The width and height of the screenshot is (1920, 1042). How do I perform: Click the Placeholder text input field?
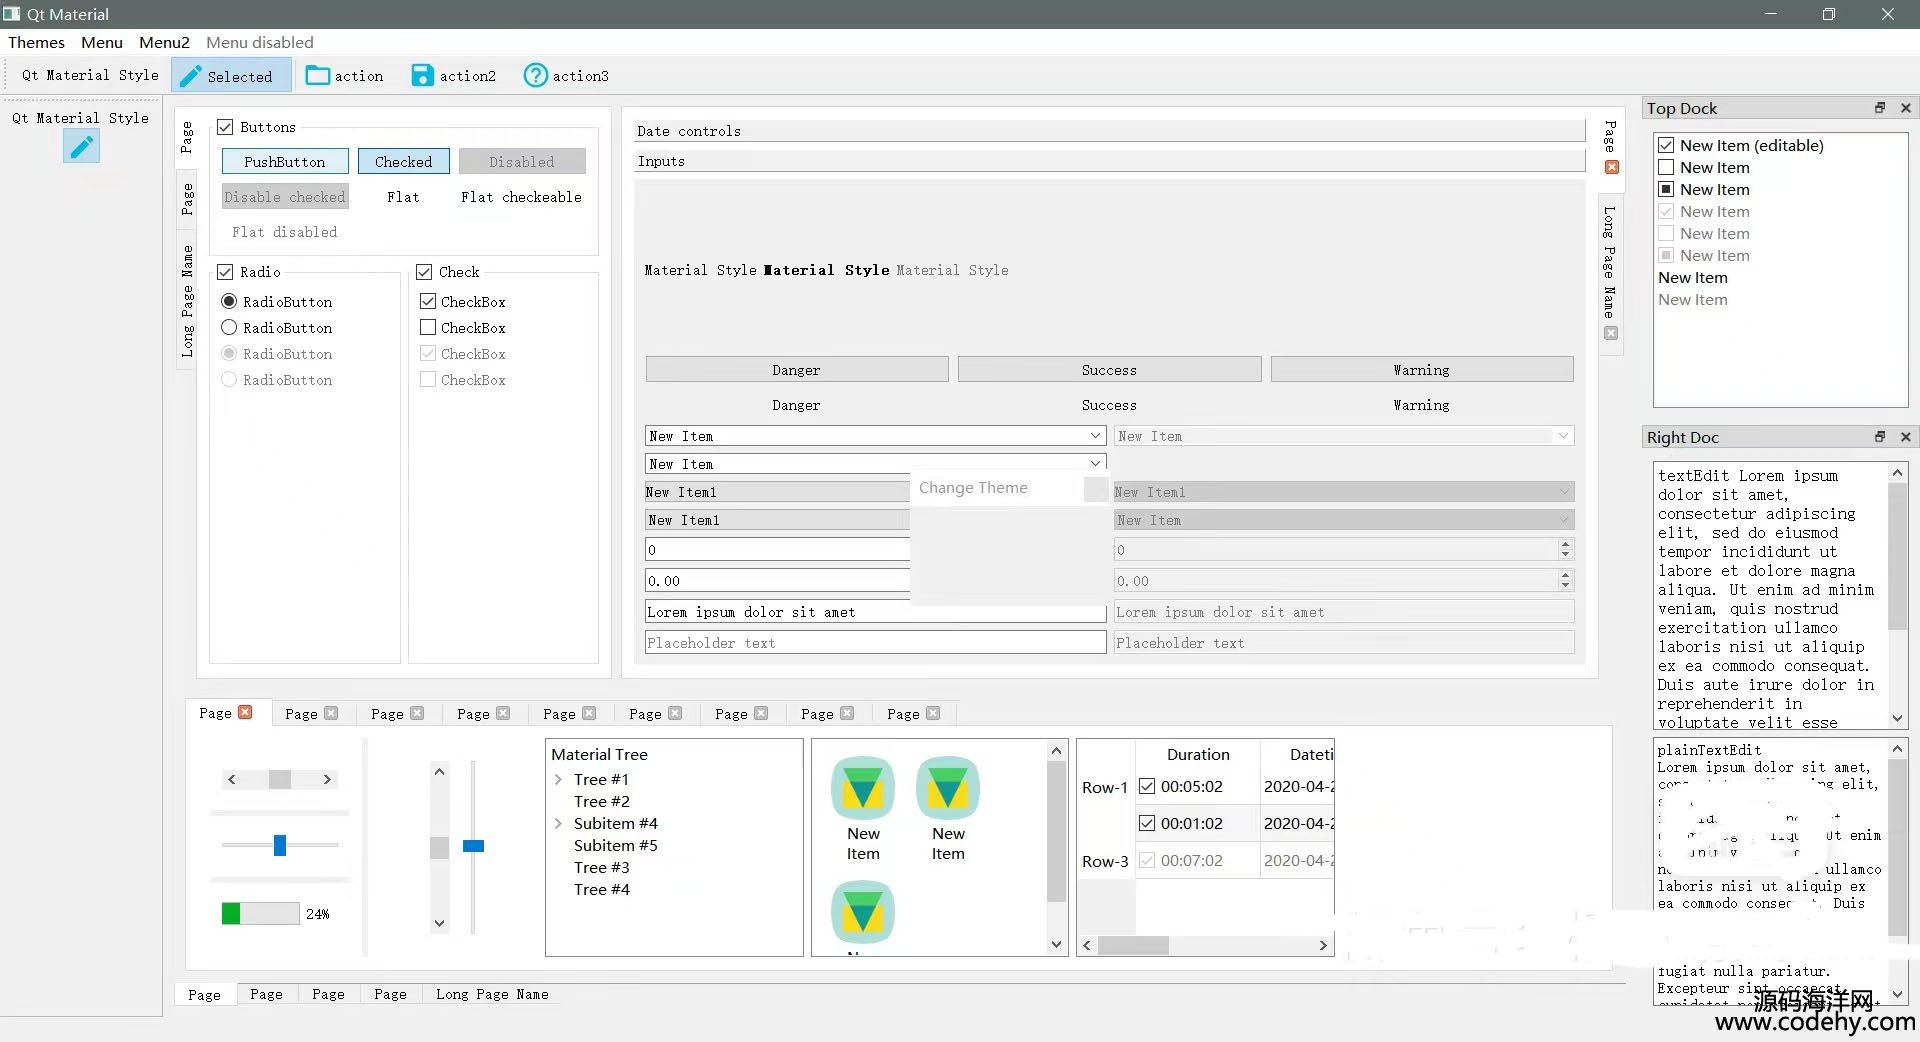(875, 642)
